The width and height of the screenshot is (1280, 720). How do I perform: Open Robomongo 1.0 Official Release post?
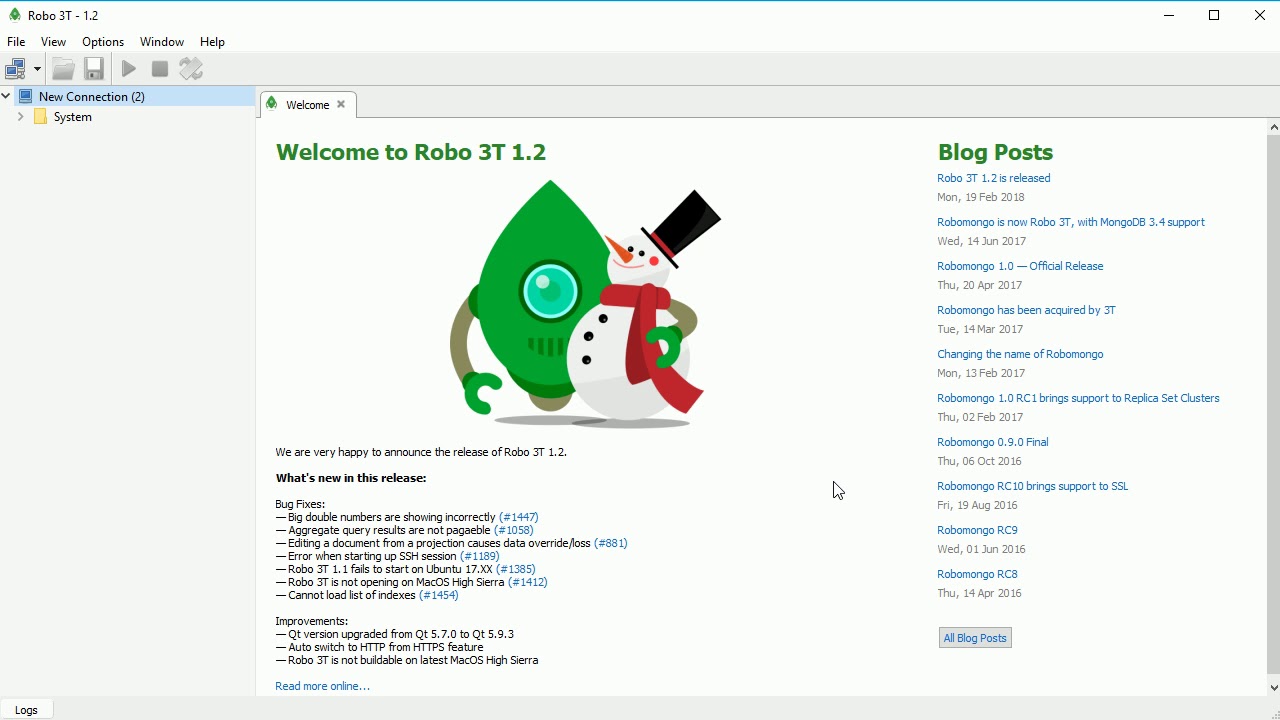[x=1020, y=266]
